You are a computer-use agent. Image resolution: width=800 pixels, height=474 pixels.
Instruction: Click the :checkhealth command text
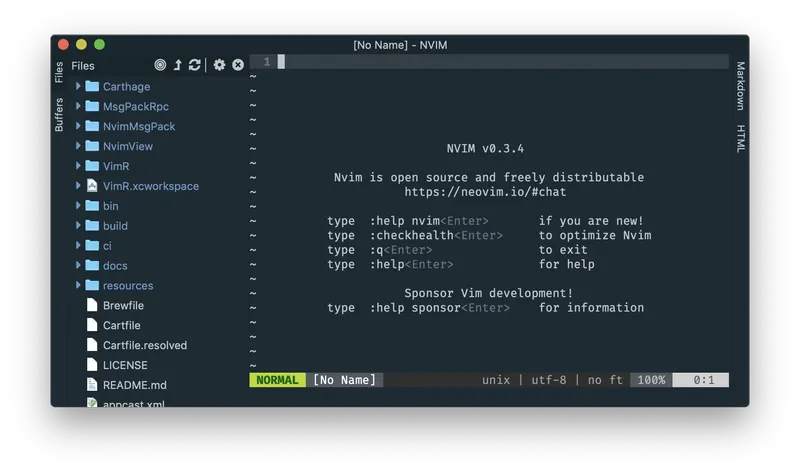[411, 235]
